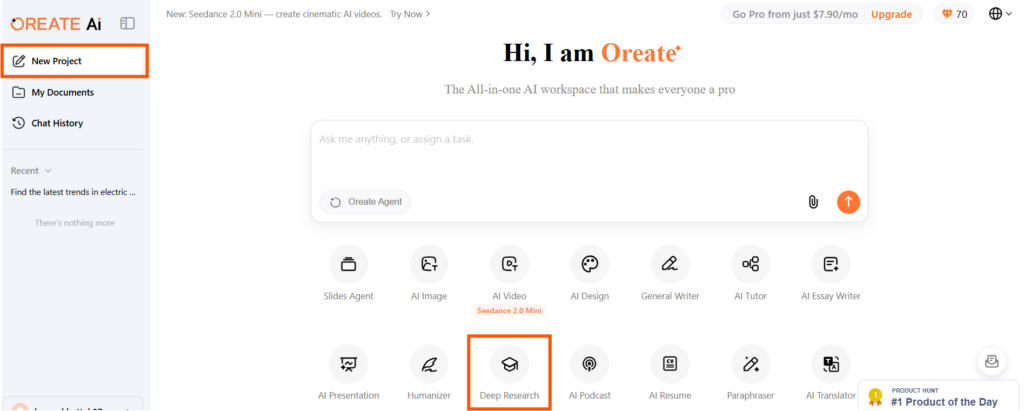Viewport: 1024px width, 411px height.
Task: Open the Deep Research tool
Action: pyautogui.click(x=509, y=372)
